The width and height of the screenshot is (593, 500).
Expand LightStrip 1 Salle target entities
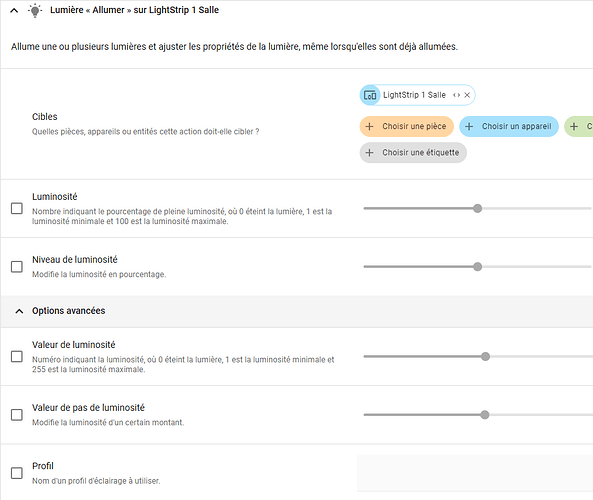pyautogui.click(x=456, y=95)
